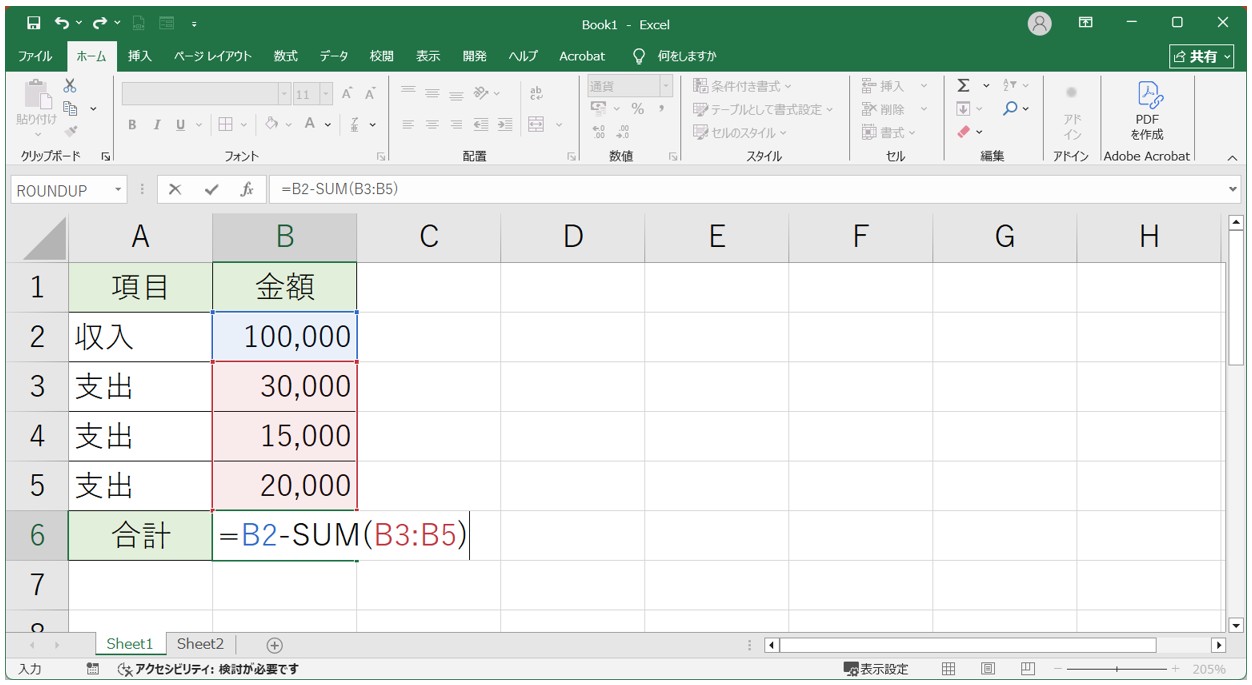The height and width of the screenshot is (685, 1252).
Task: Click the 共有 share button
Action: (x=1201, y=56)
